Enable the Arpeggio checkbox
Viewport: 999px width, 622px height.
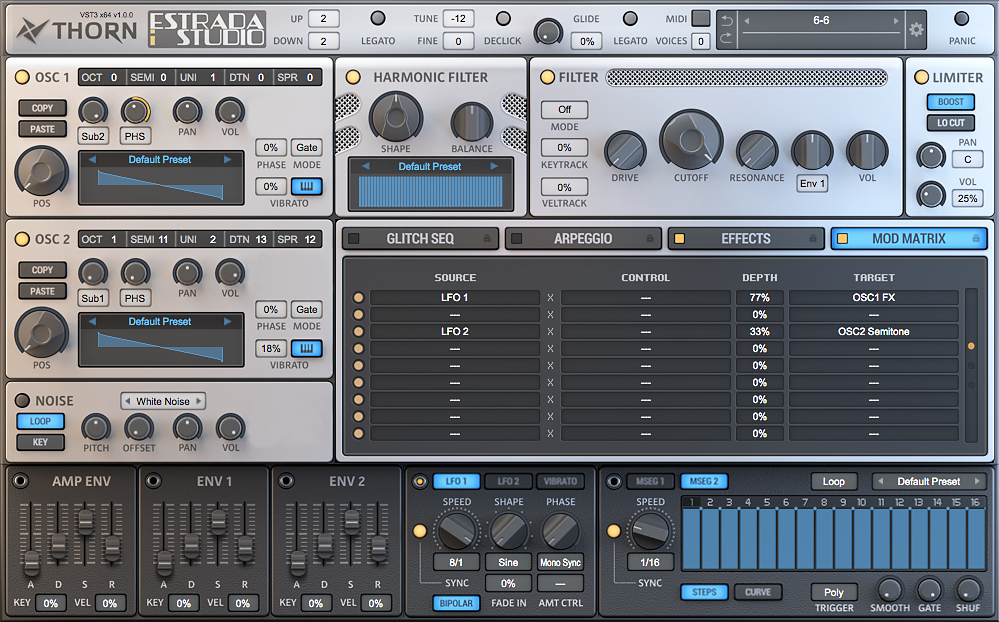517,238
